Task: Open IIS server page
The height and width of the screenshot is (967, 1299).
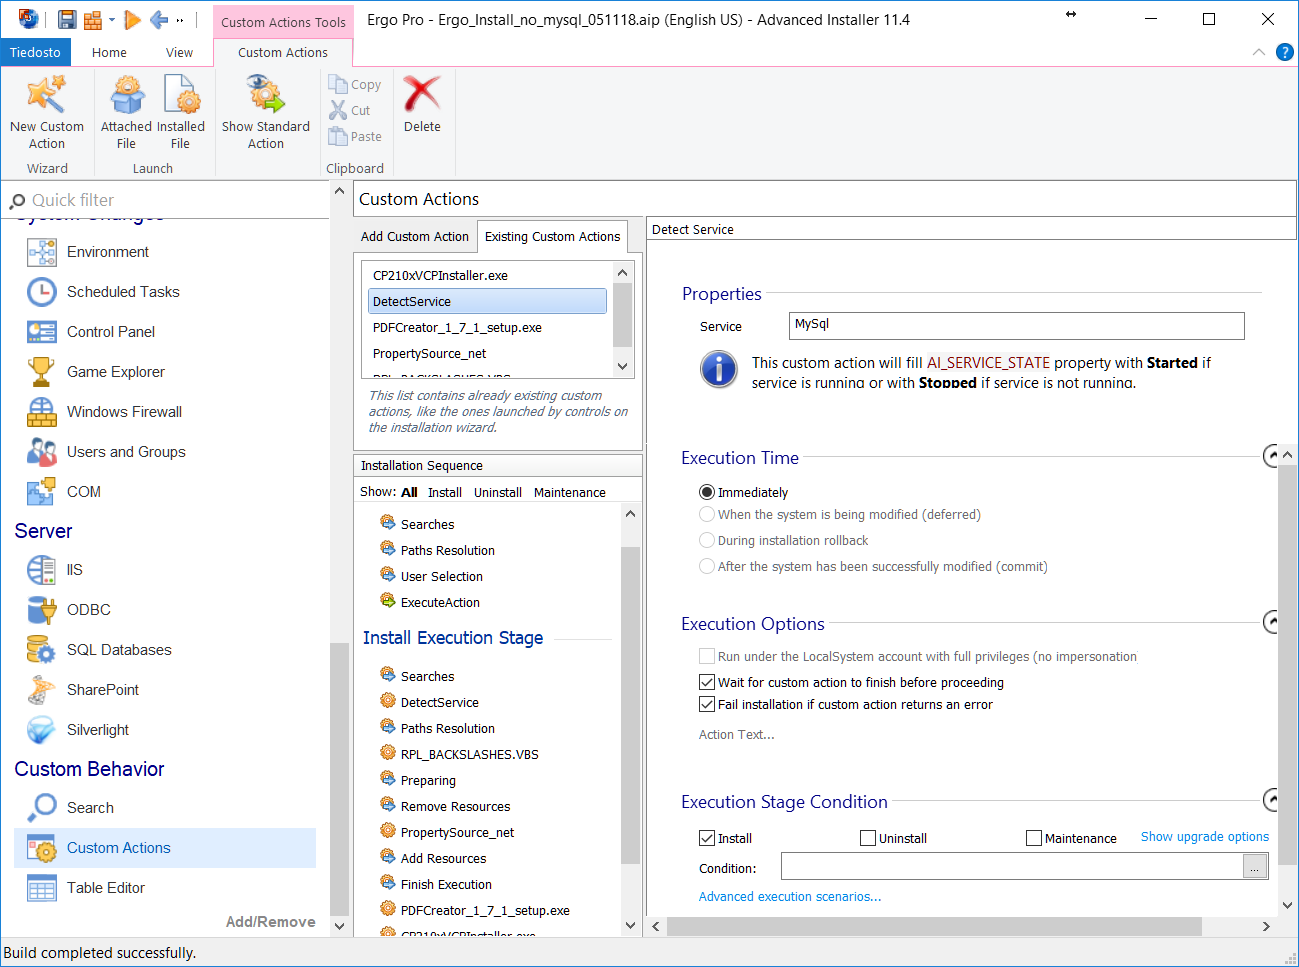Action: click(75, 570)
